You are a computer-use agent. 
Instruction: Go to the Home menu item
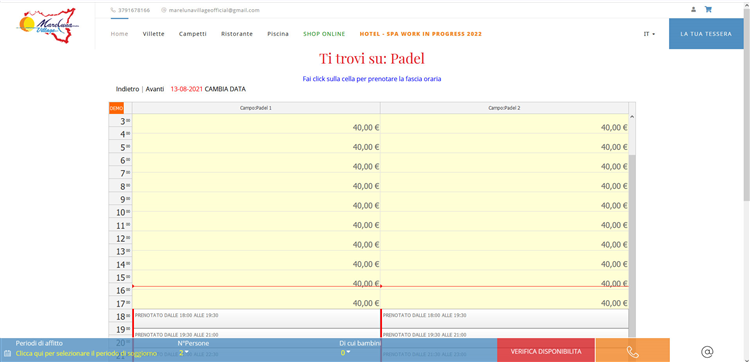120,34
